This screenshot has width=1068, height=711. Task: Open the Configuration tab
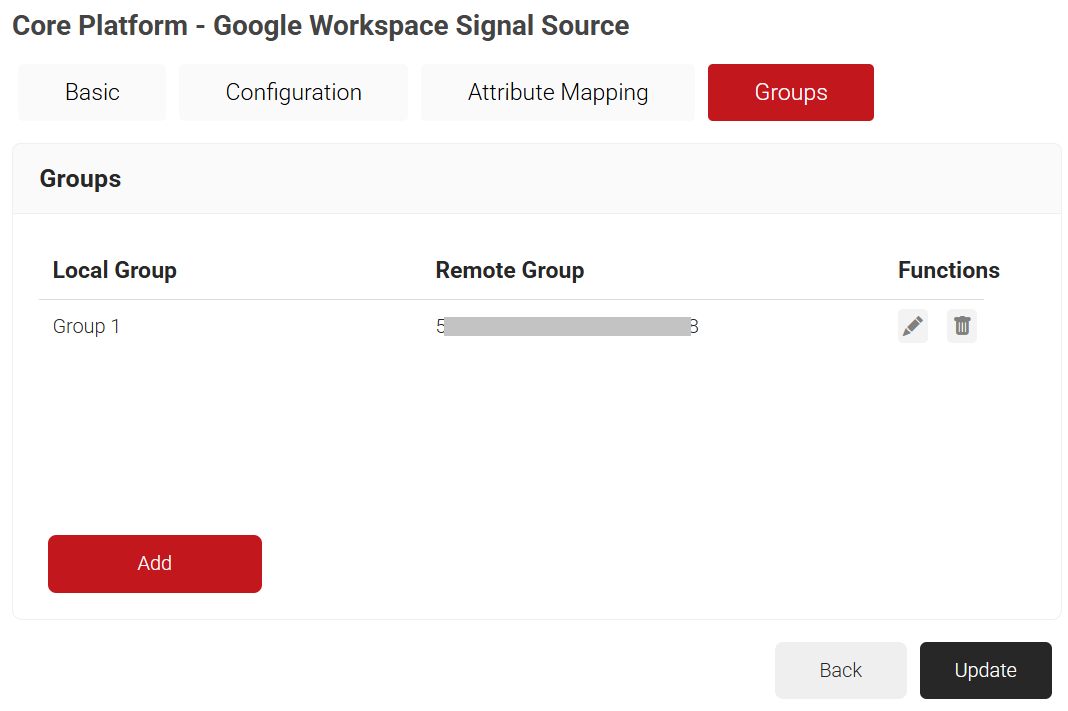coord(293,92)
